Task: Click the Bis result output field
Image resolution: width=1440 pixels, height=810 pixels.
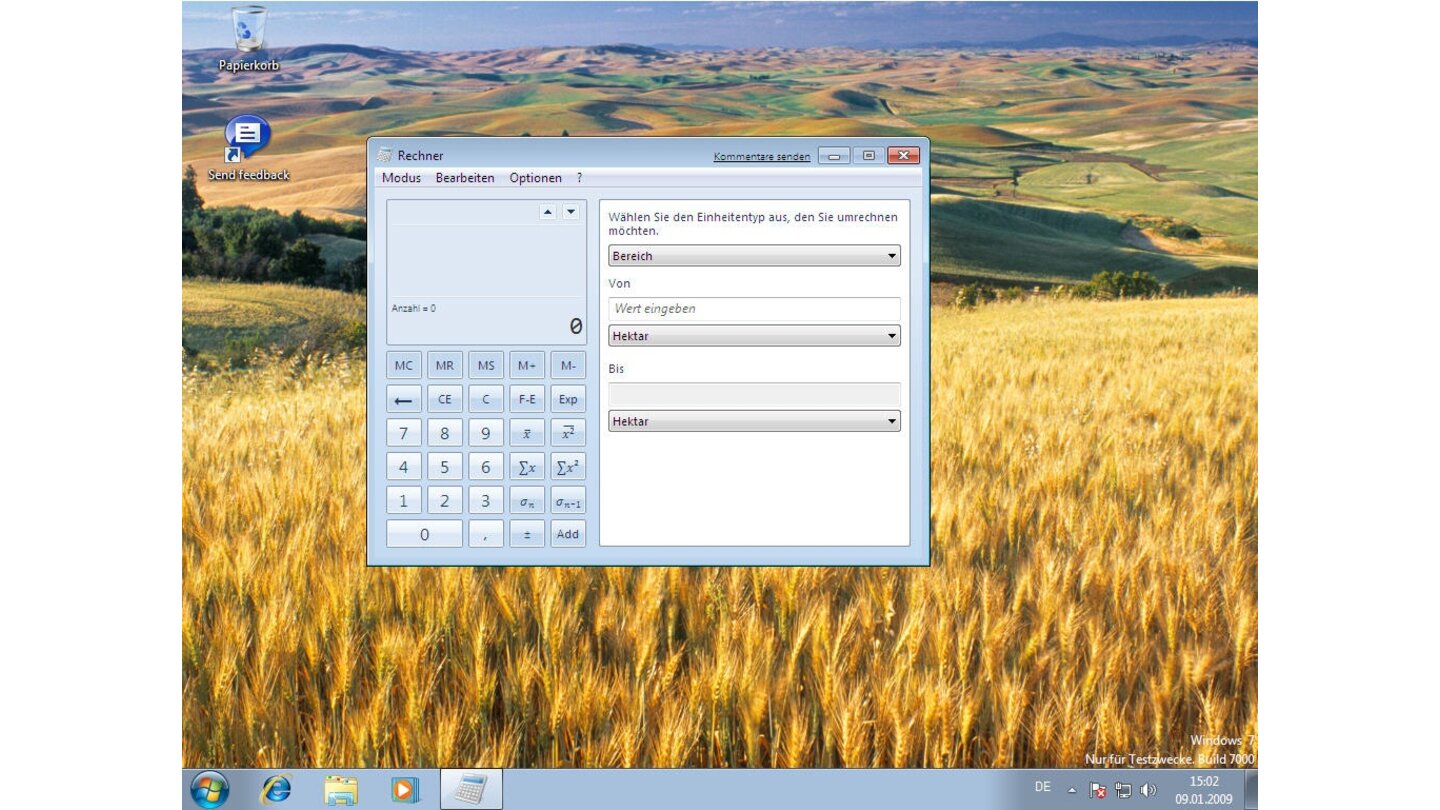Action: click(x=754, y=394)
